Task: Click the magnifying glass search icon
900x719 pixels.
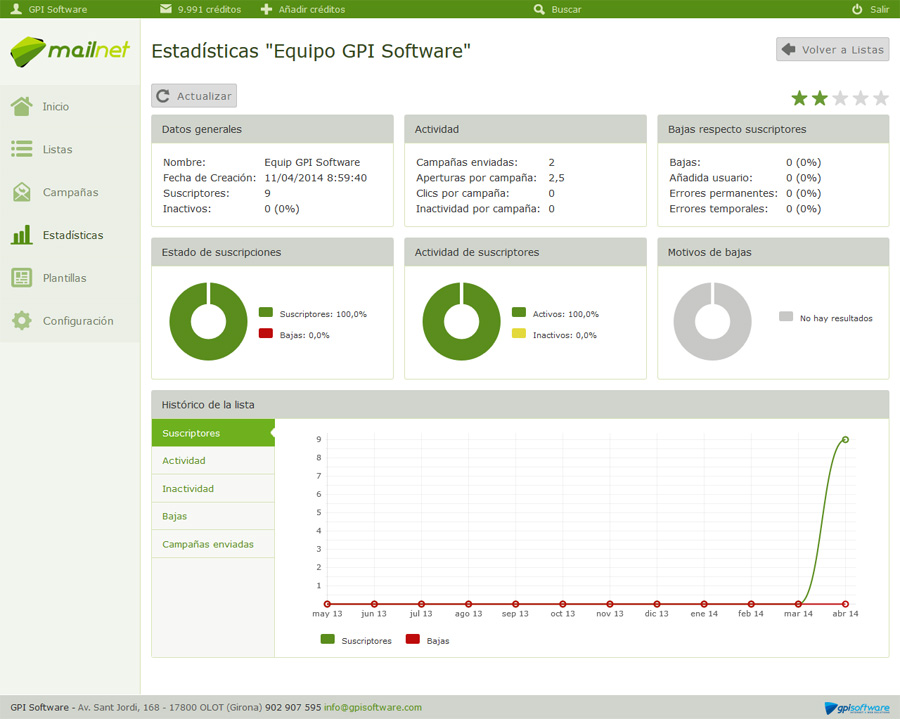Action: 539,9
